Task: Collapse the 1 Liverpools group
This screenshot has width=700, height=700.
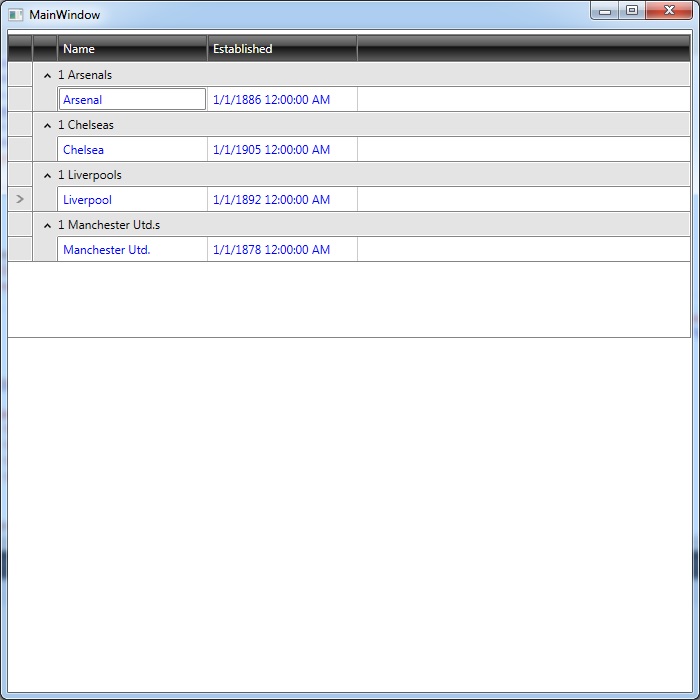Action: [x=47, y=175]
